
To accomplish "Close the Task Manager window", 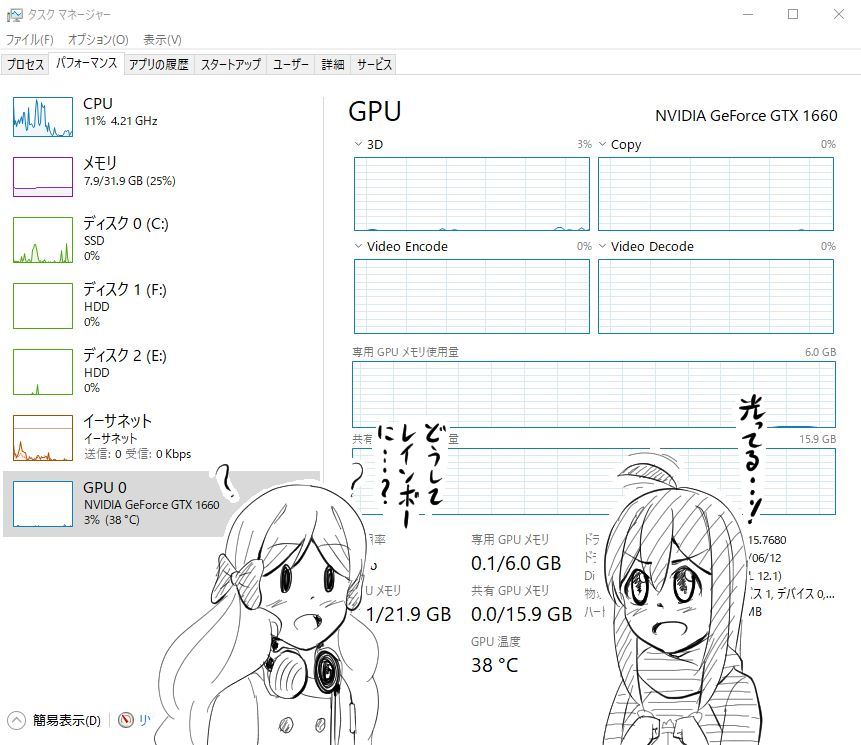I will pos(838,14).
